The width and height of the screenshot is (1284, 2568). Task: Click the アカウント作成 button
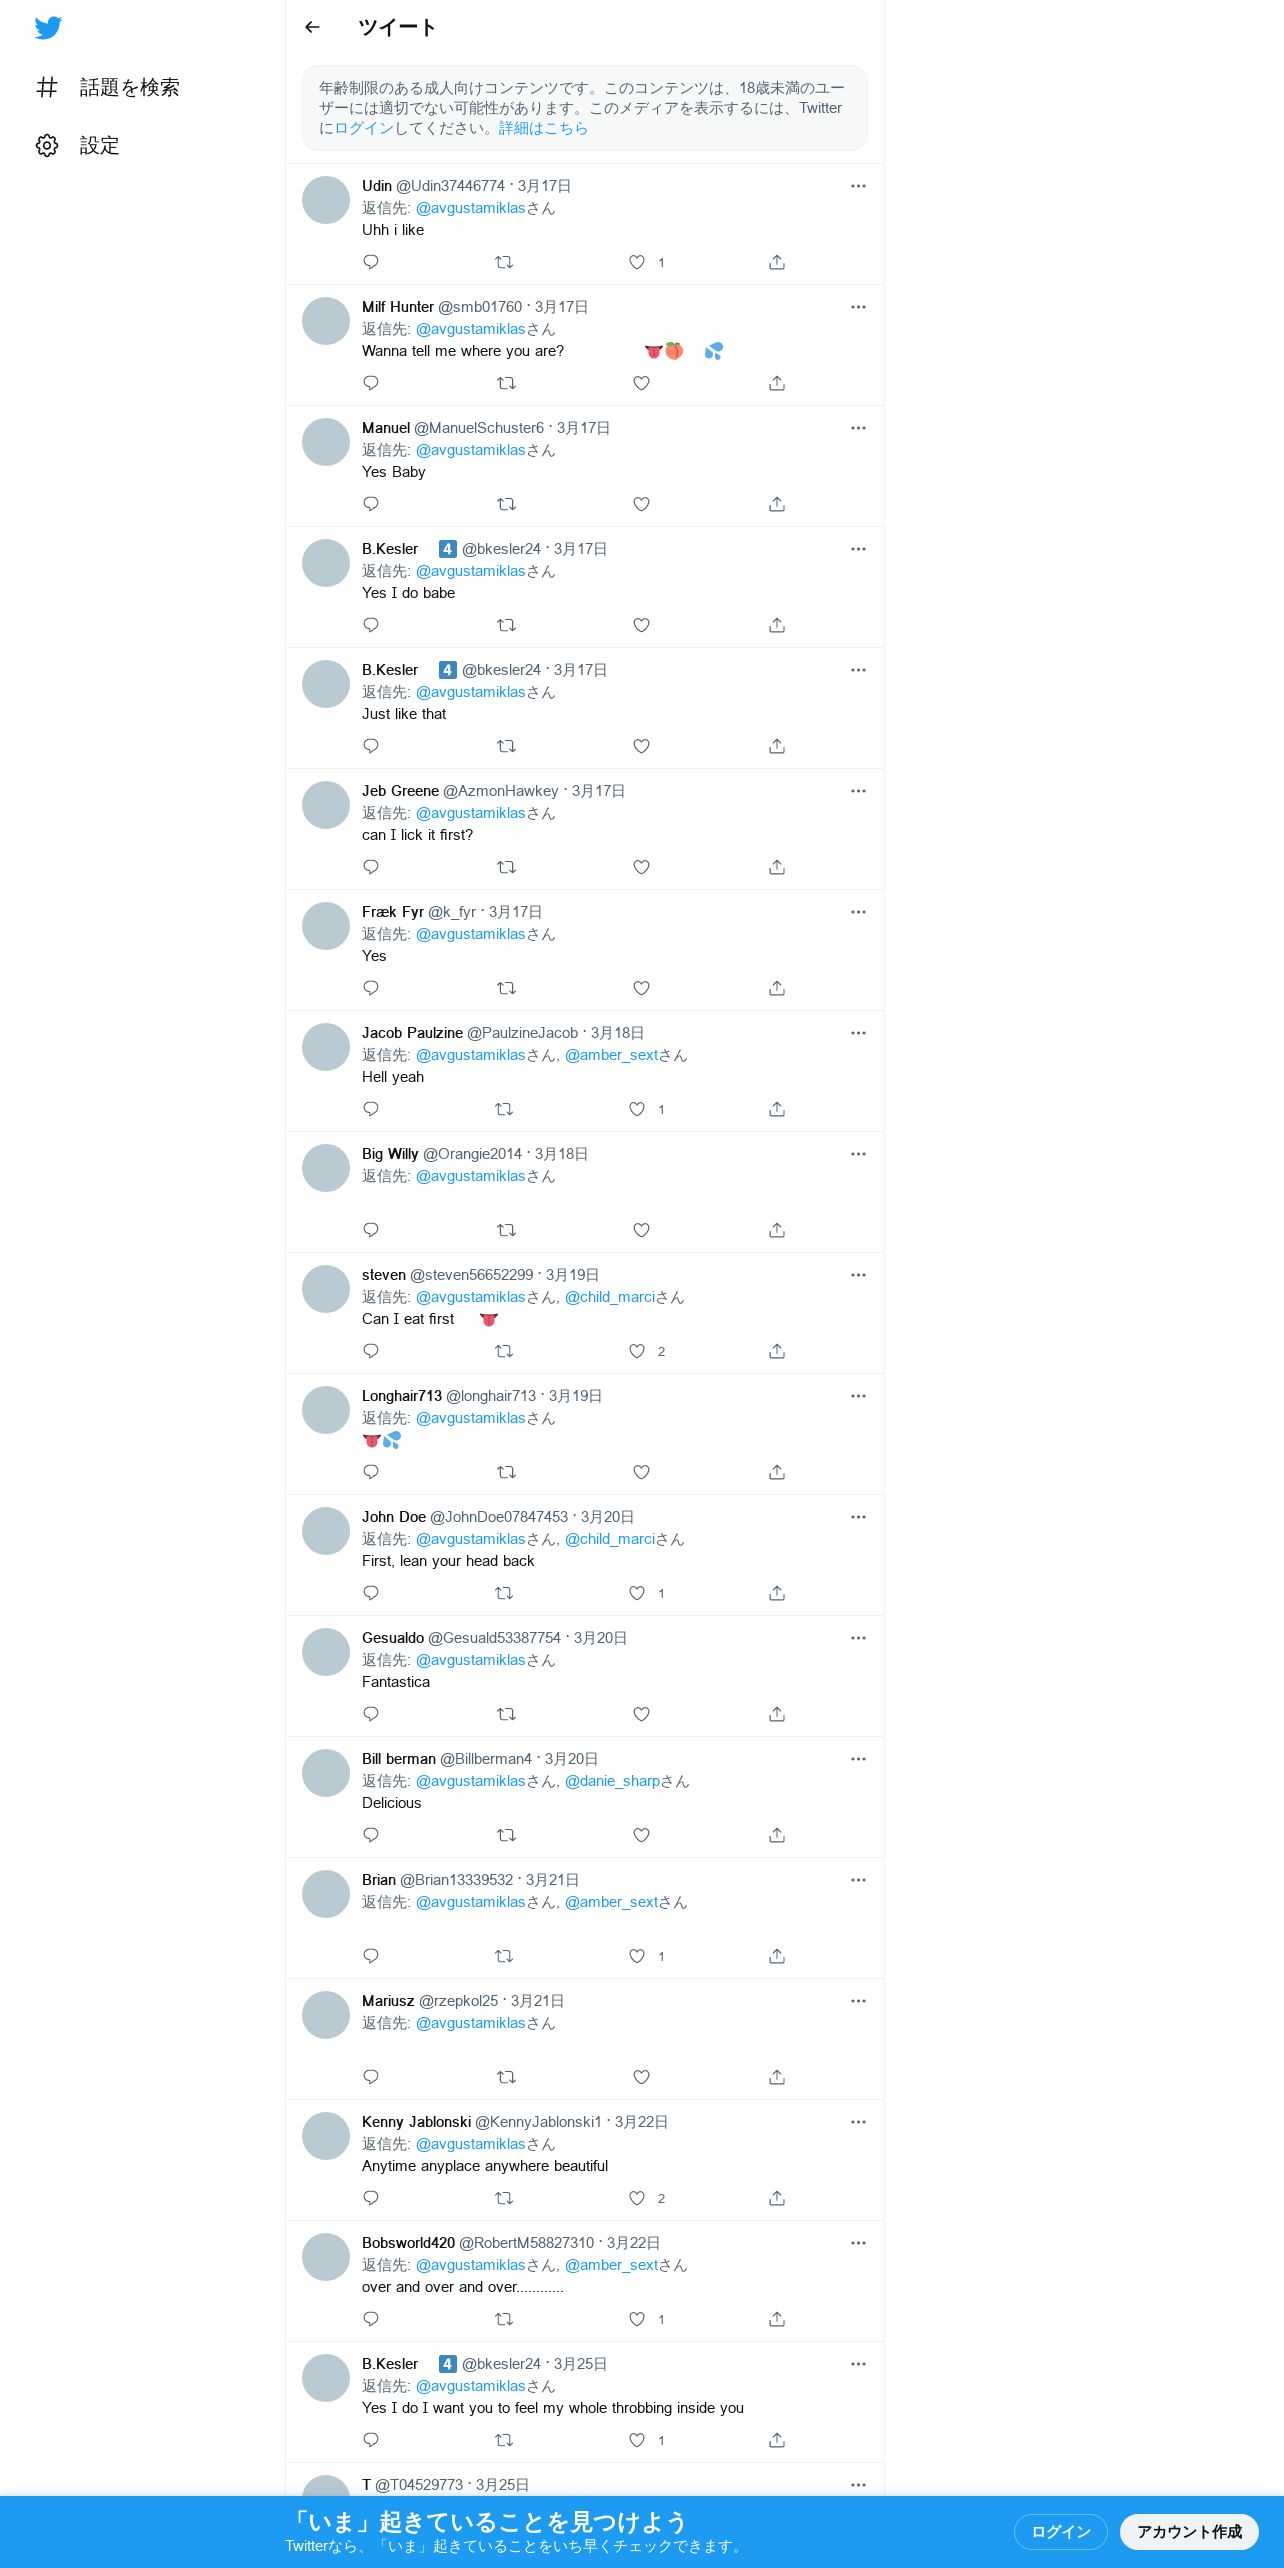(x=1189, y=2532)
